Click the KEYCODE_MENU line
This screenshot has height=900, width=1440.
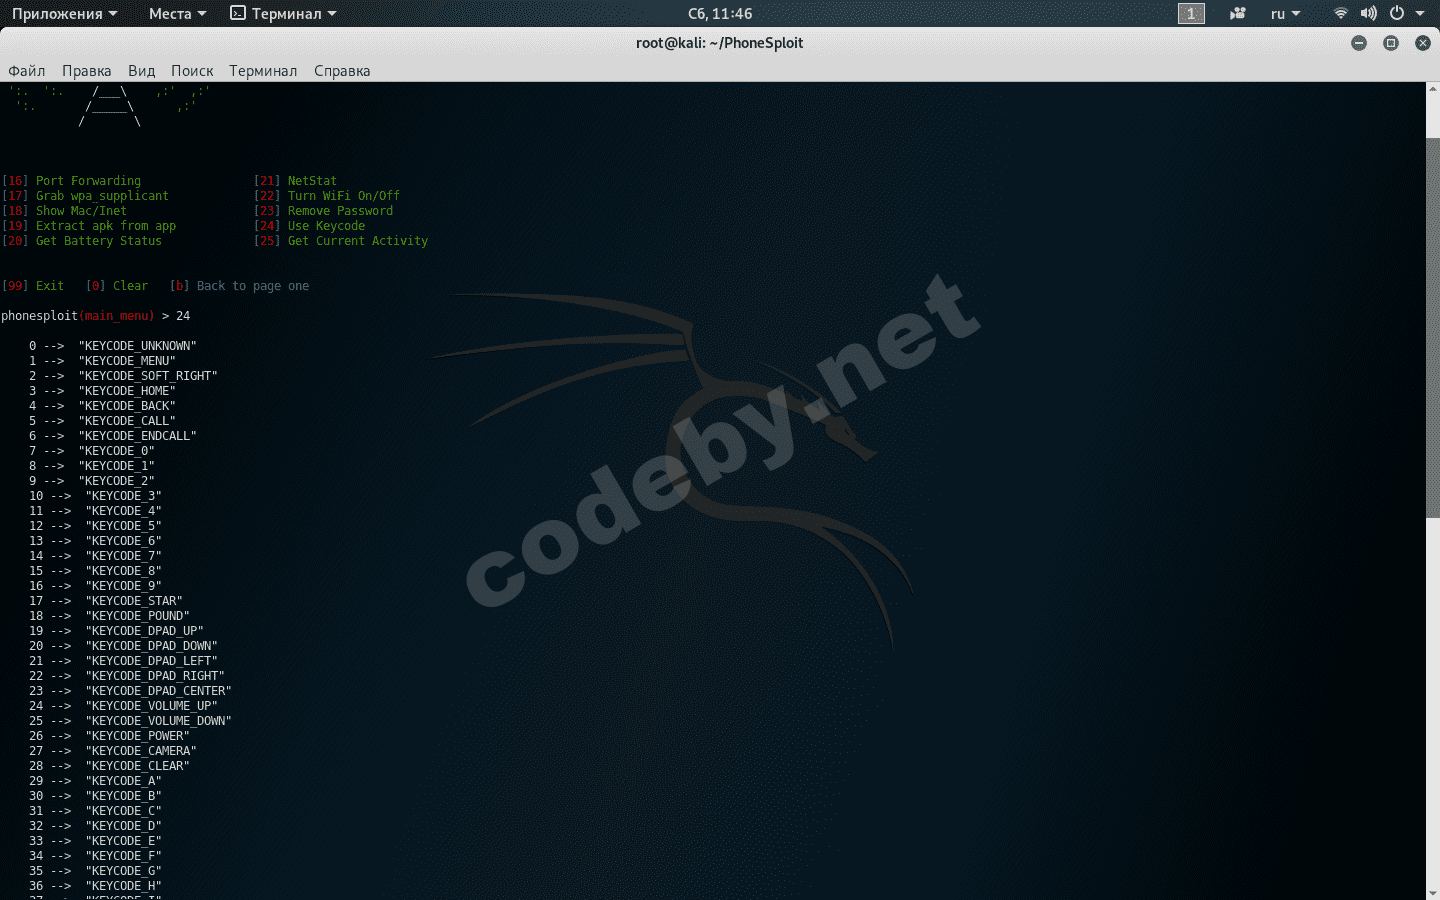coord(102,361)
